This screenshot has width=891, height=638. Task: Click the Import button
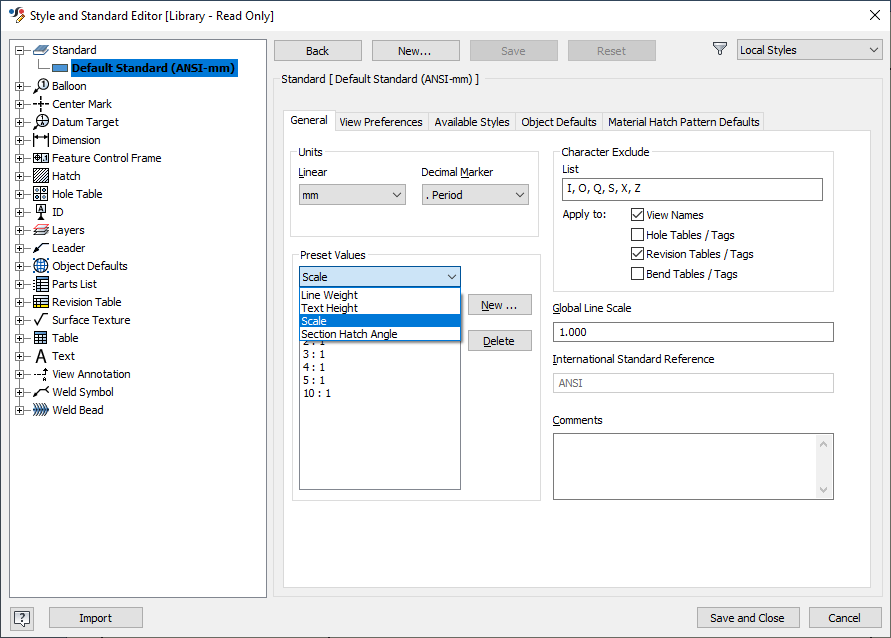[95, 618]
